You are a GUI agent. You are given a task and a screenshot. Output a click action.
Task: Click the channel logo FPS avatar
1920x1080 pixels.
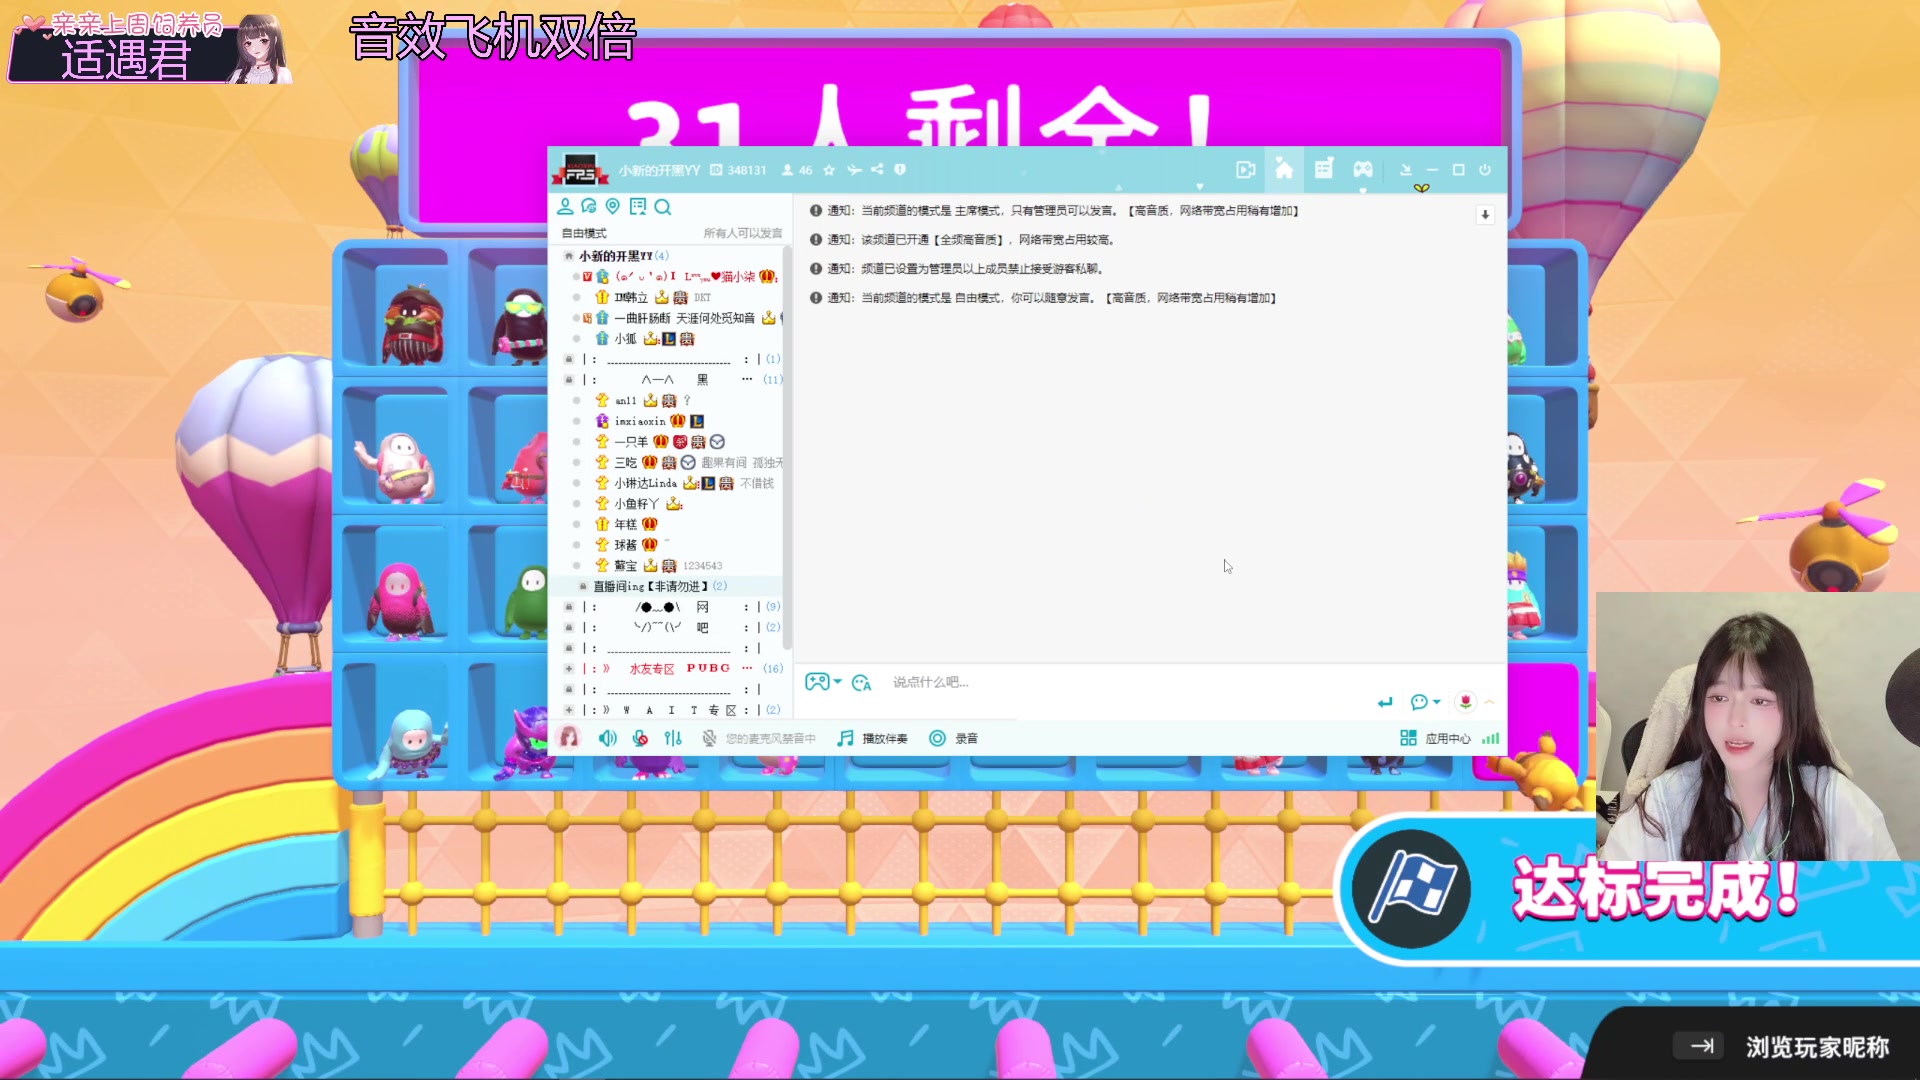click(x=580, y=170)
